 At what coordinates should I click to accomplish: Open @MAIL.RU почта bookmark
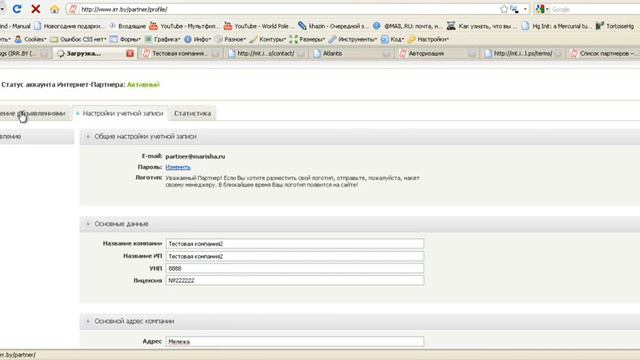tap(407, 26)
